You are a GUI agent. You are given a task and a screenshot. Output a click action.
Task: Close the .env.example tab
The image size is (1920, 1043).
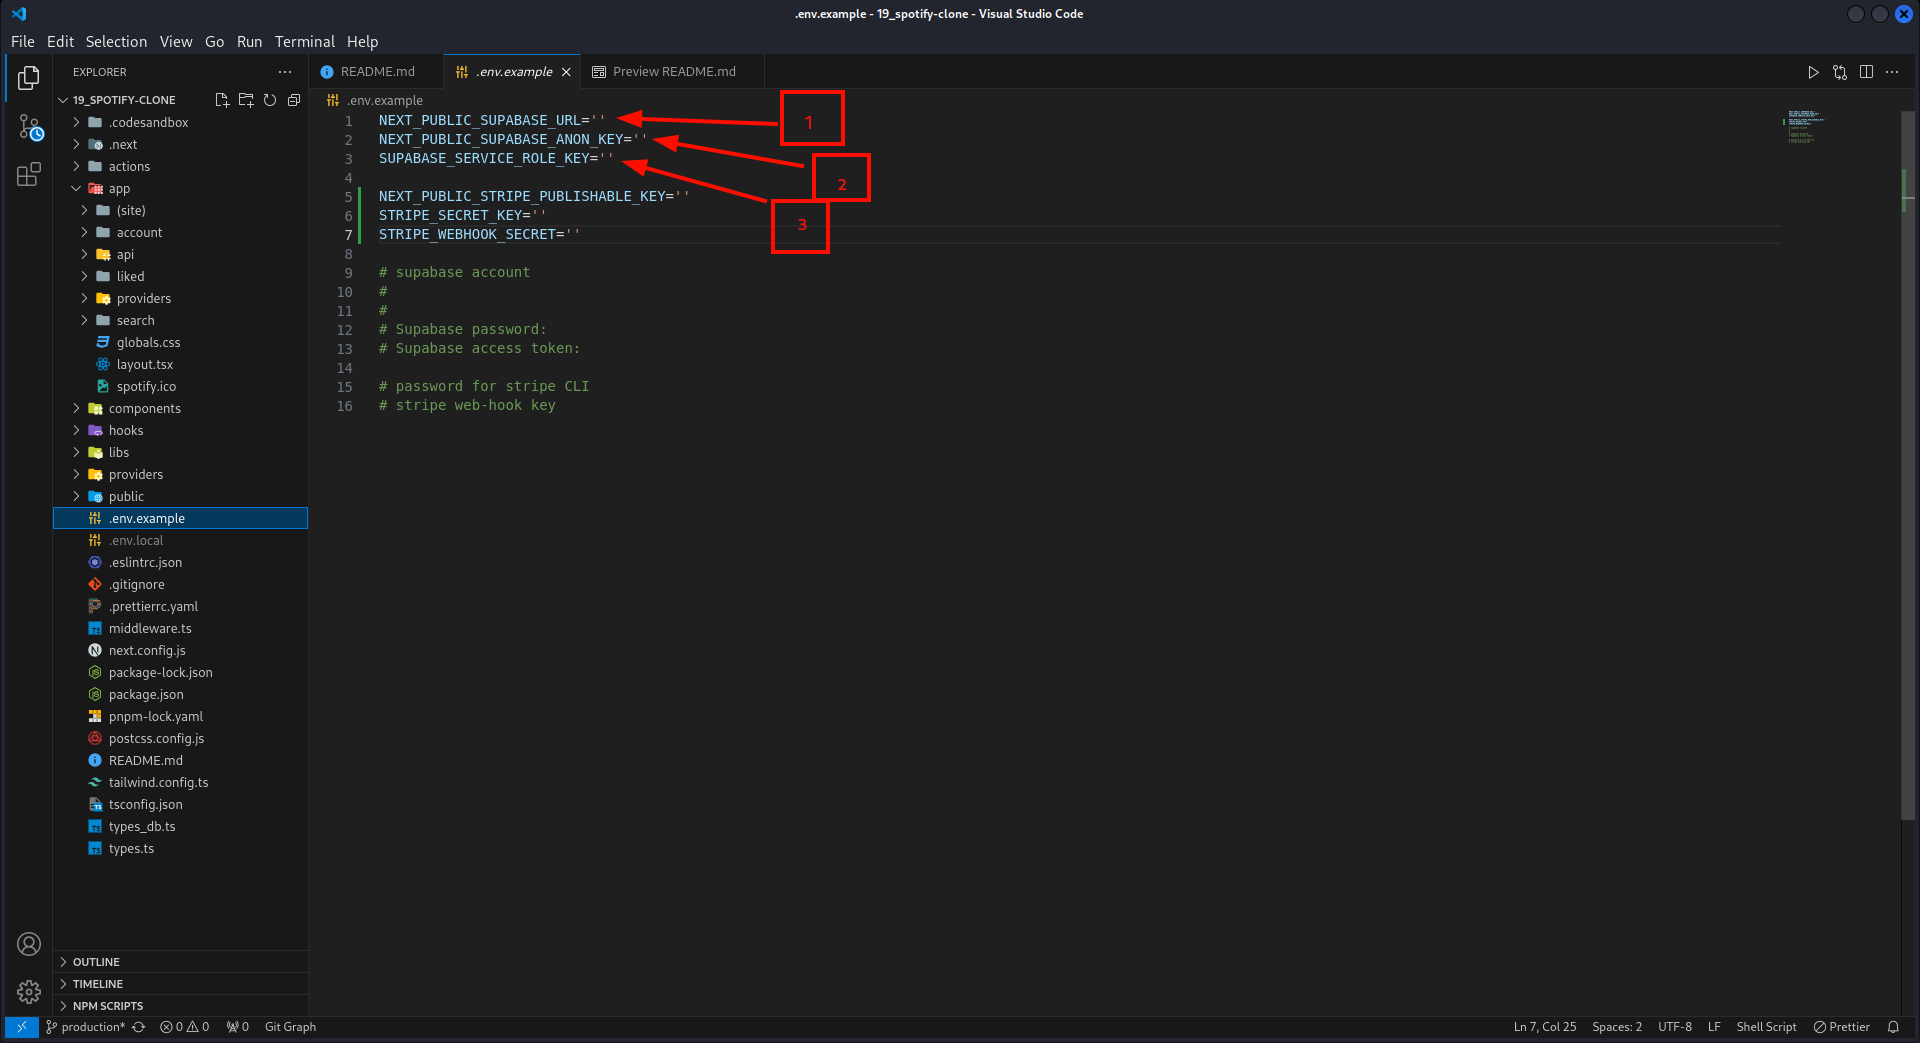pyautogui.click(x=566, y=72)
